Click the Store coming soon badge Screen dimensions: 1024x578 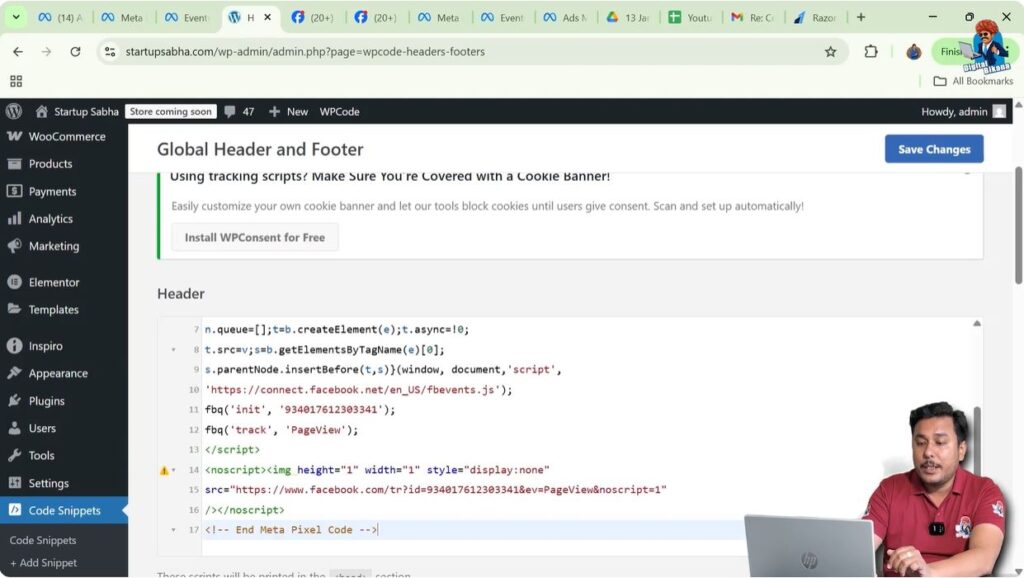coord(170,112)
